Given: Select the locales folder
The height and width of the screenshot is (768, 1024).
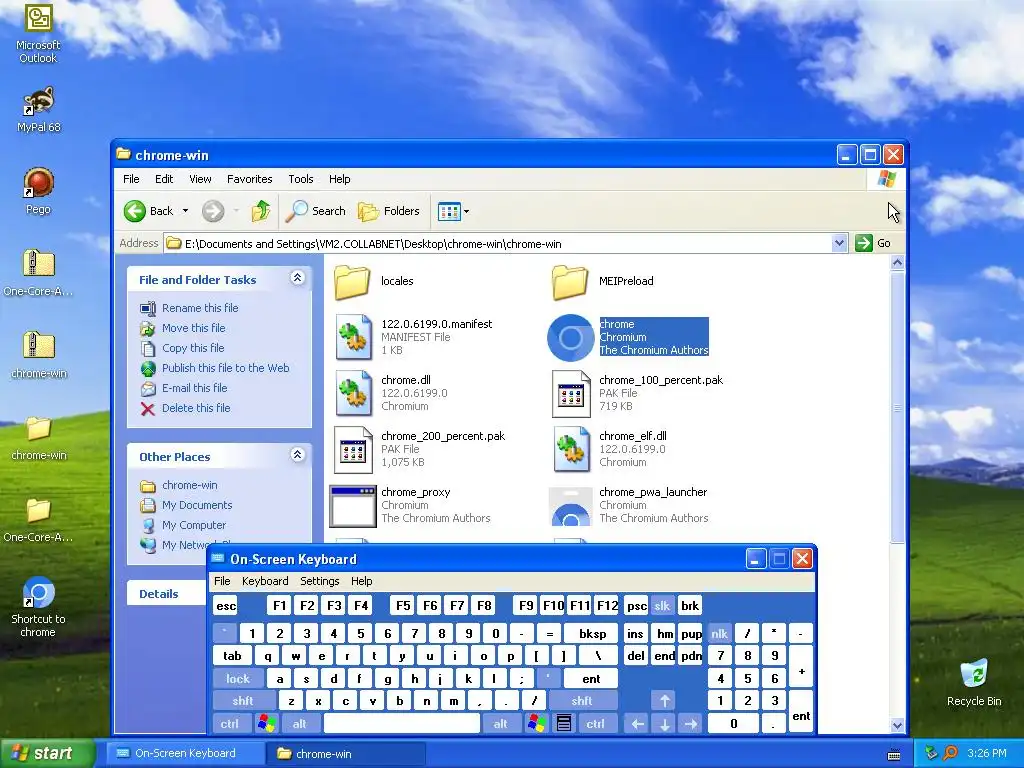Looking at the screenshot, I should click(374, 281).
